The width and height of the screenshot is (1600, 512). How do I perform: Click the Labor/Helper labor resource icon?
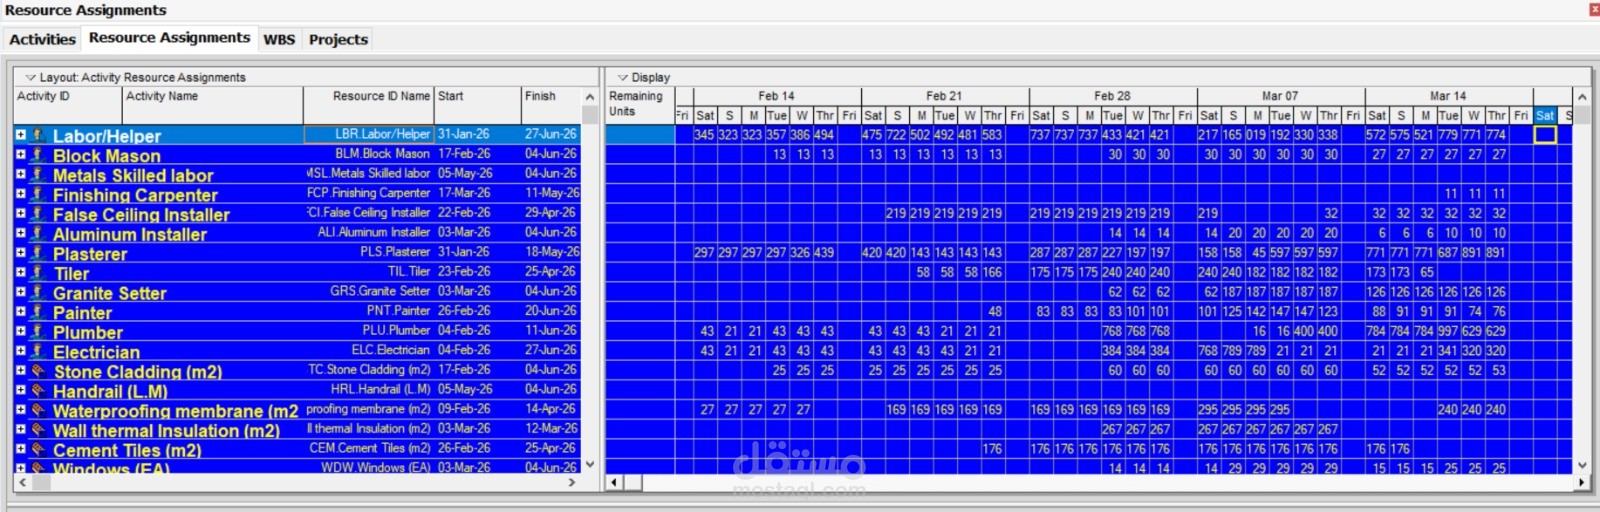click(38, 135)
